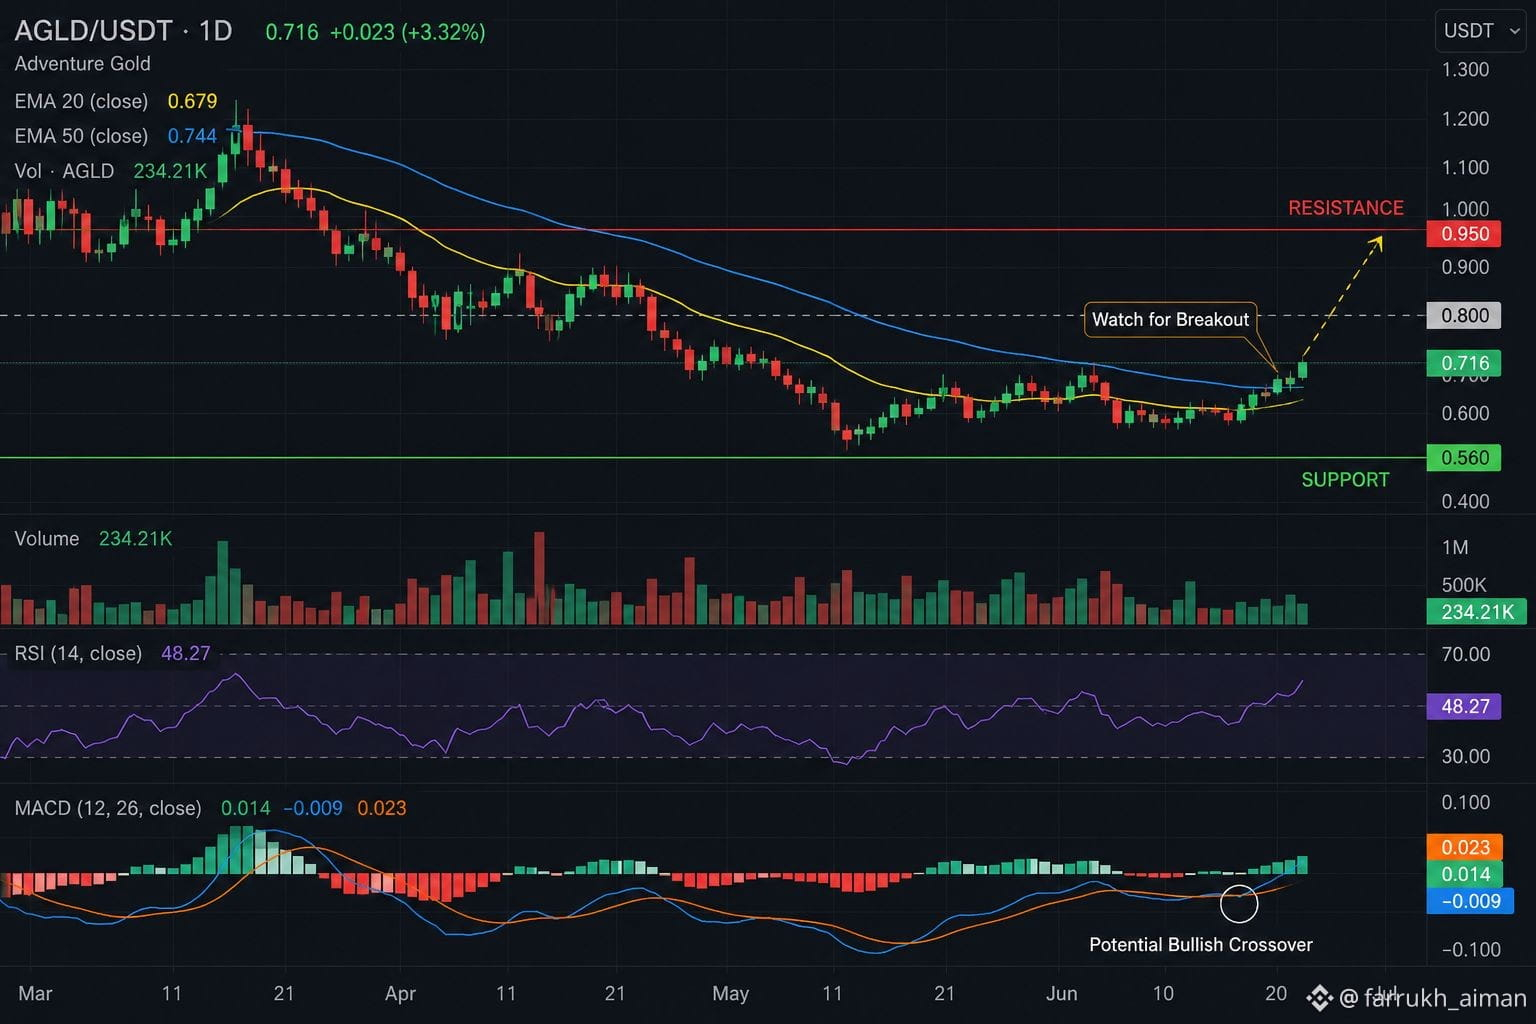This screenshot has height=1024, width=1536.
Task: Click the 0.400 price axis label
Action: point(1465,501)
